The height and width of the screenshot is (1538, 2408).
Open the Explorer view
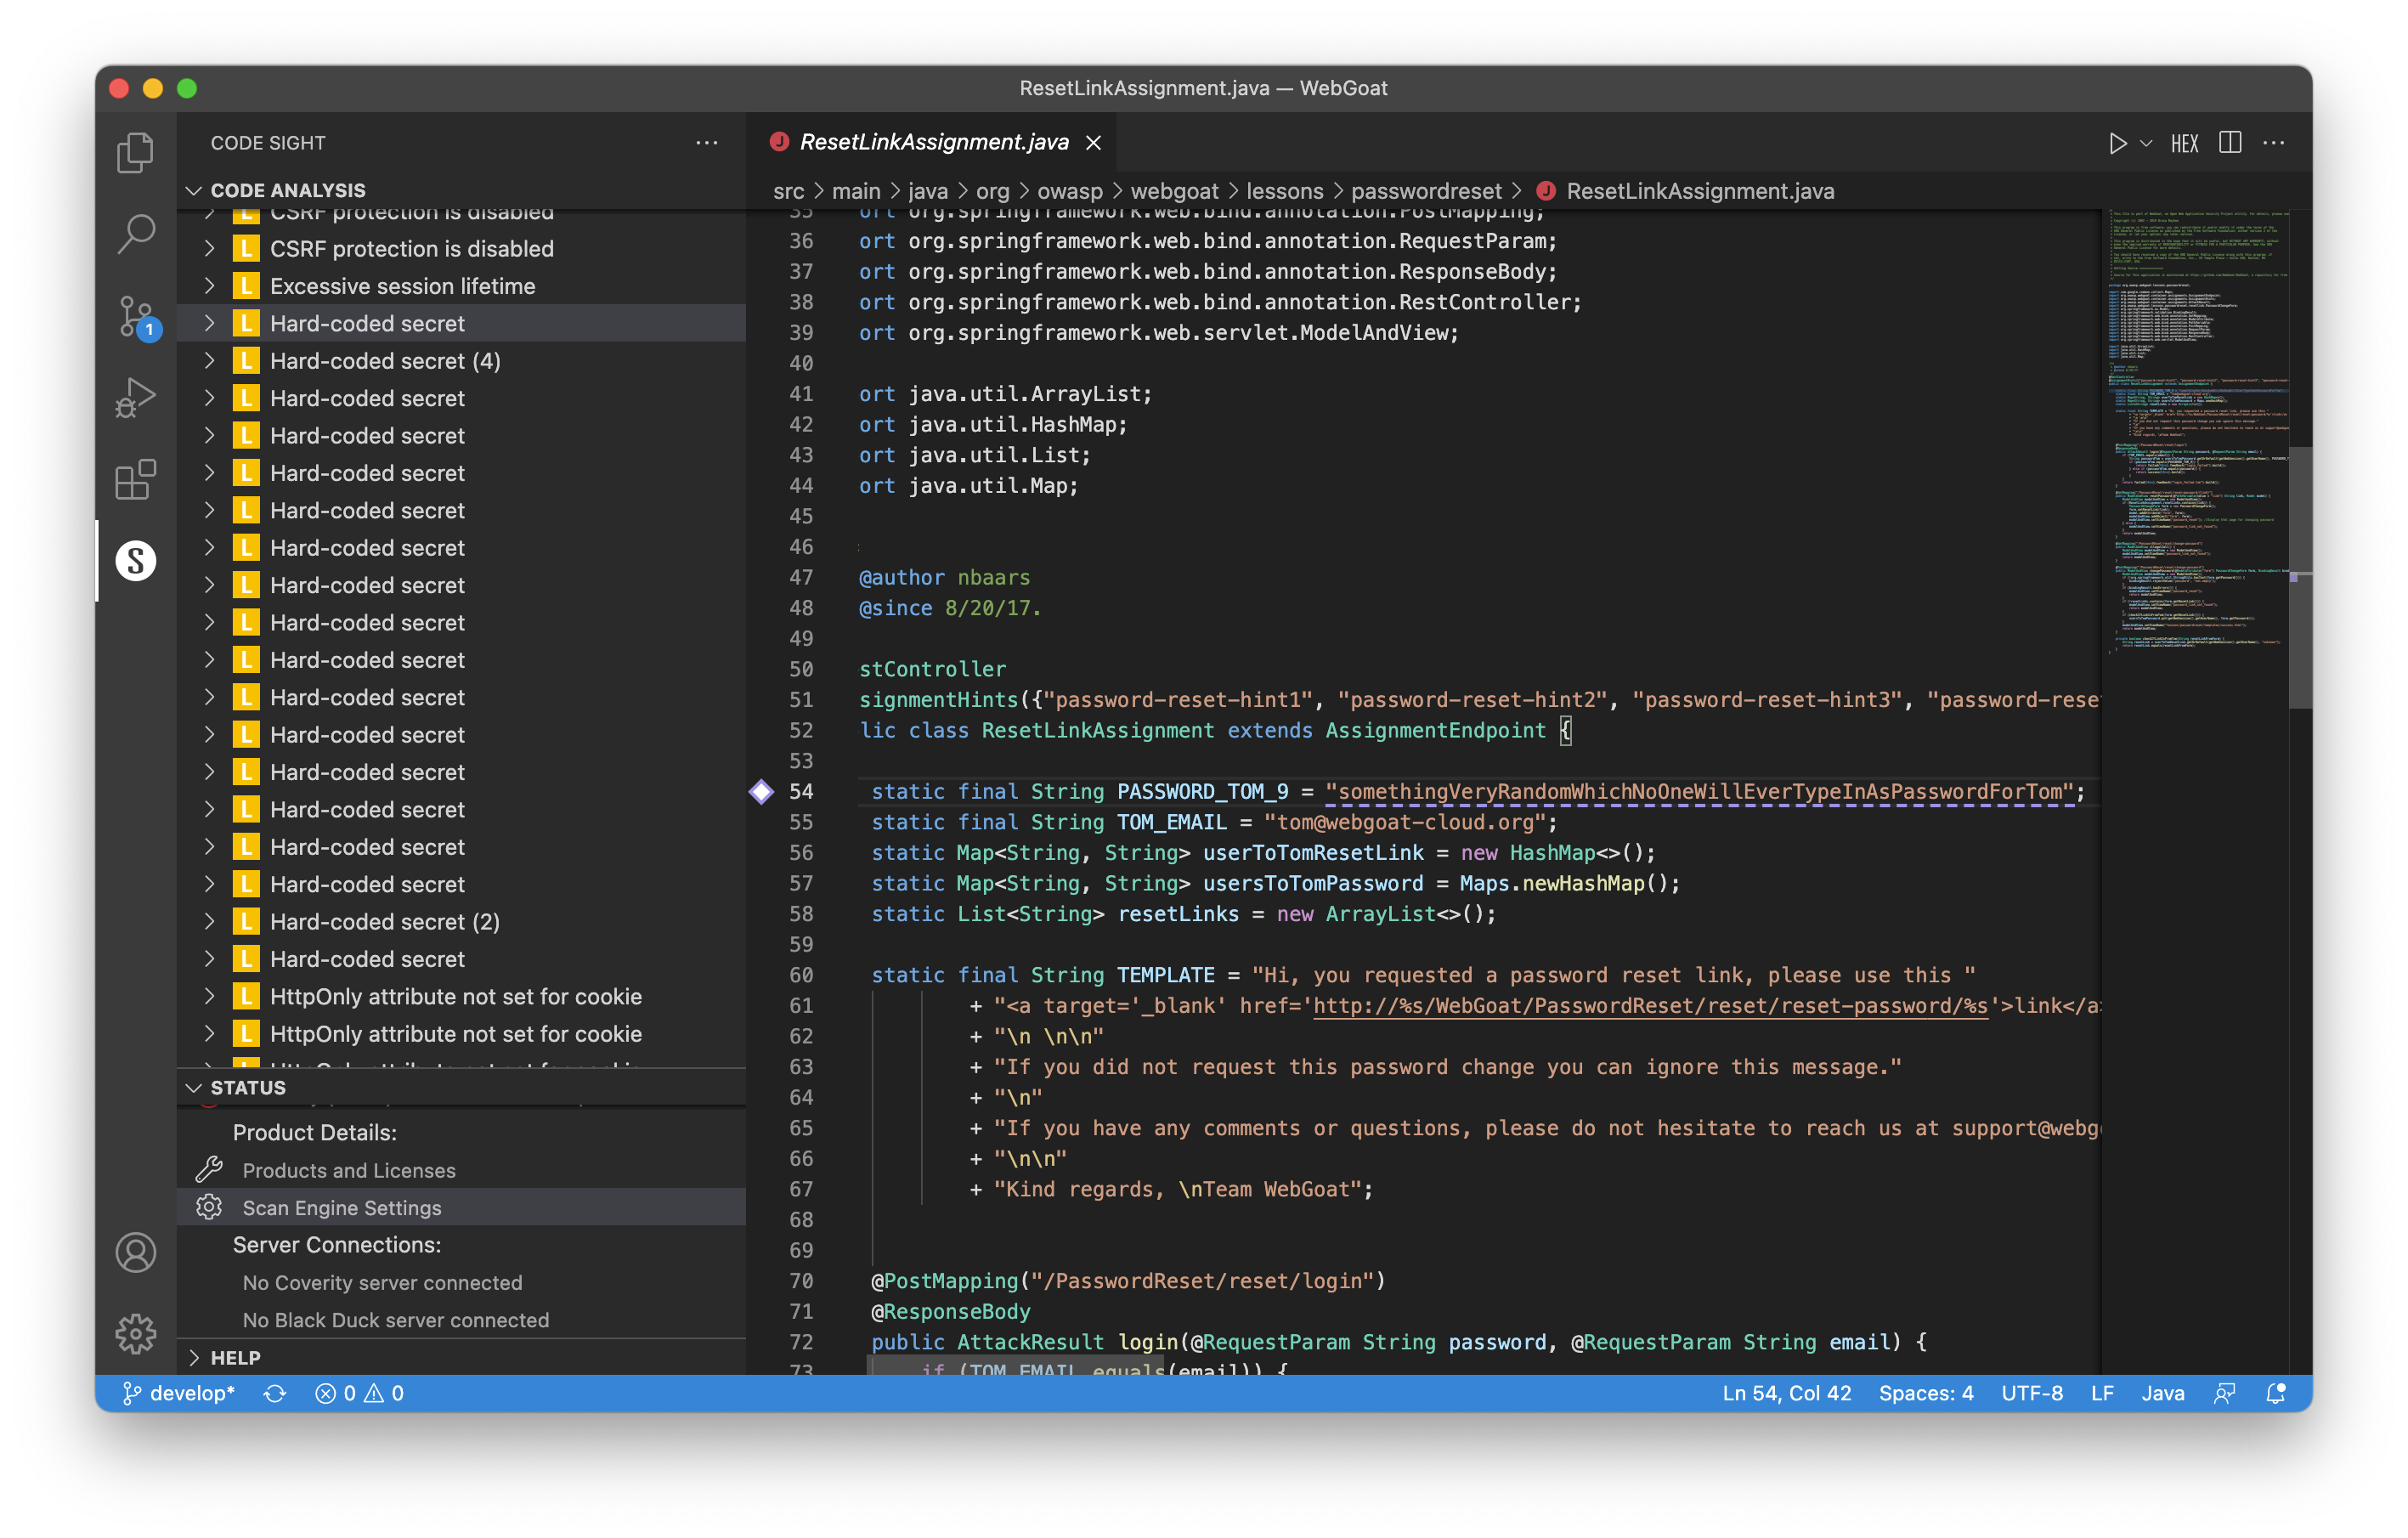135,151
